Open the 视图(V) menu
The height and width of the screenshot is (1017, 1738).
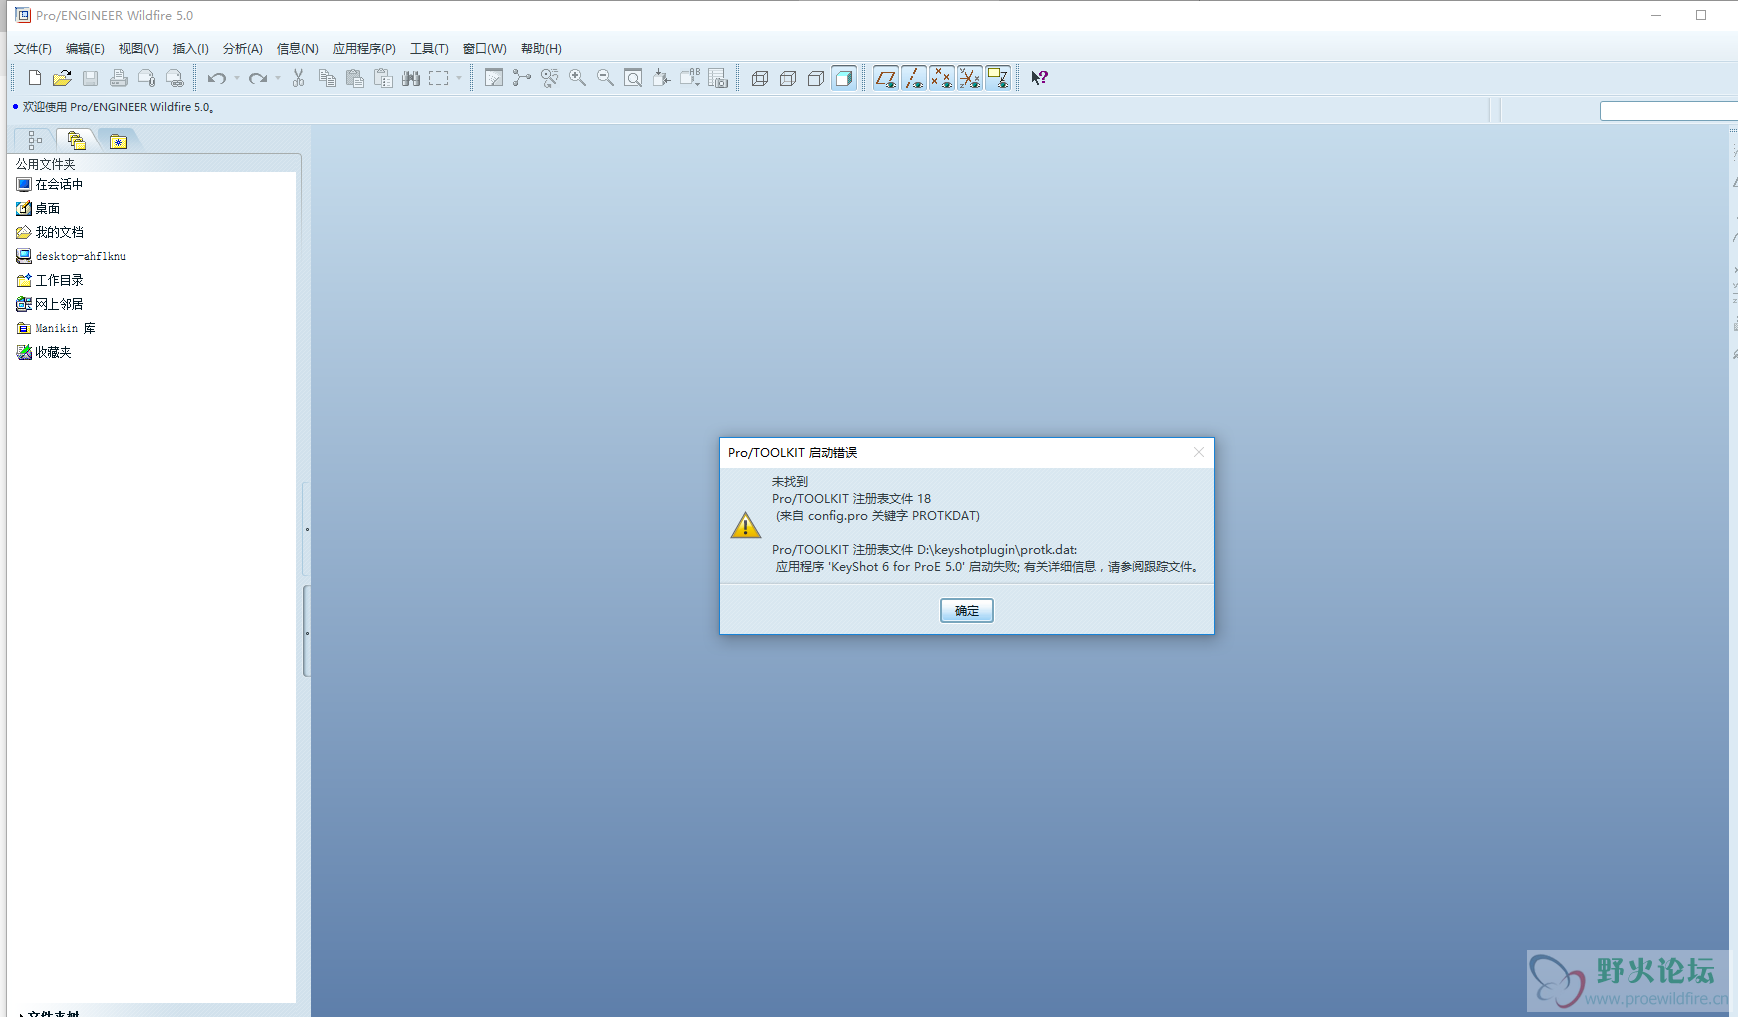click(x=138, y=49)
